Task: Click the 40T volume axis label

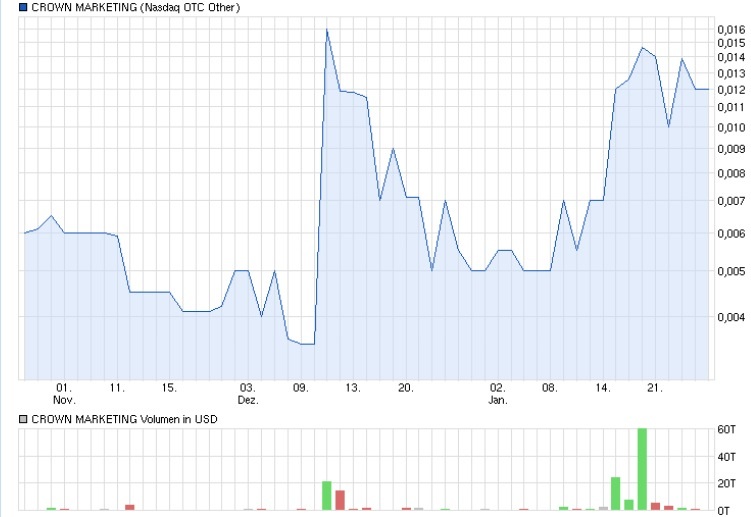Action: 727,457
